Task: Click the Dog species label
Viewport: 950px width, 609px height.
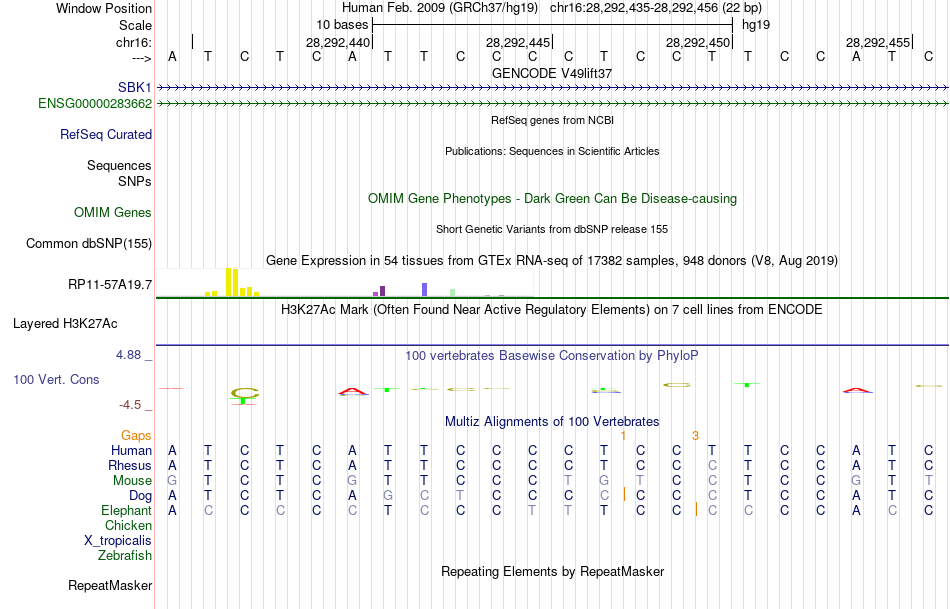Action: pyautogui.click(x=140, y=496)
